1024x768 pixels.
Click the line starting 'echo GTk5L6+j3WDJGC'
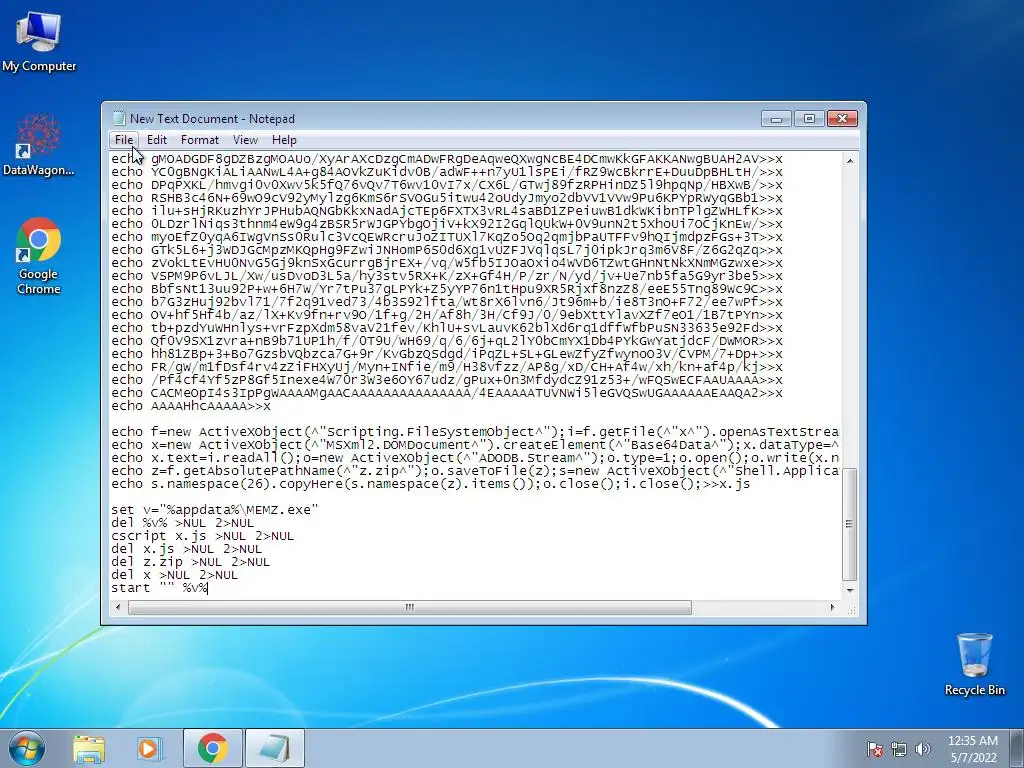click(x=447, y=249)
